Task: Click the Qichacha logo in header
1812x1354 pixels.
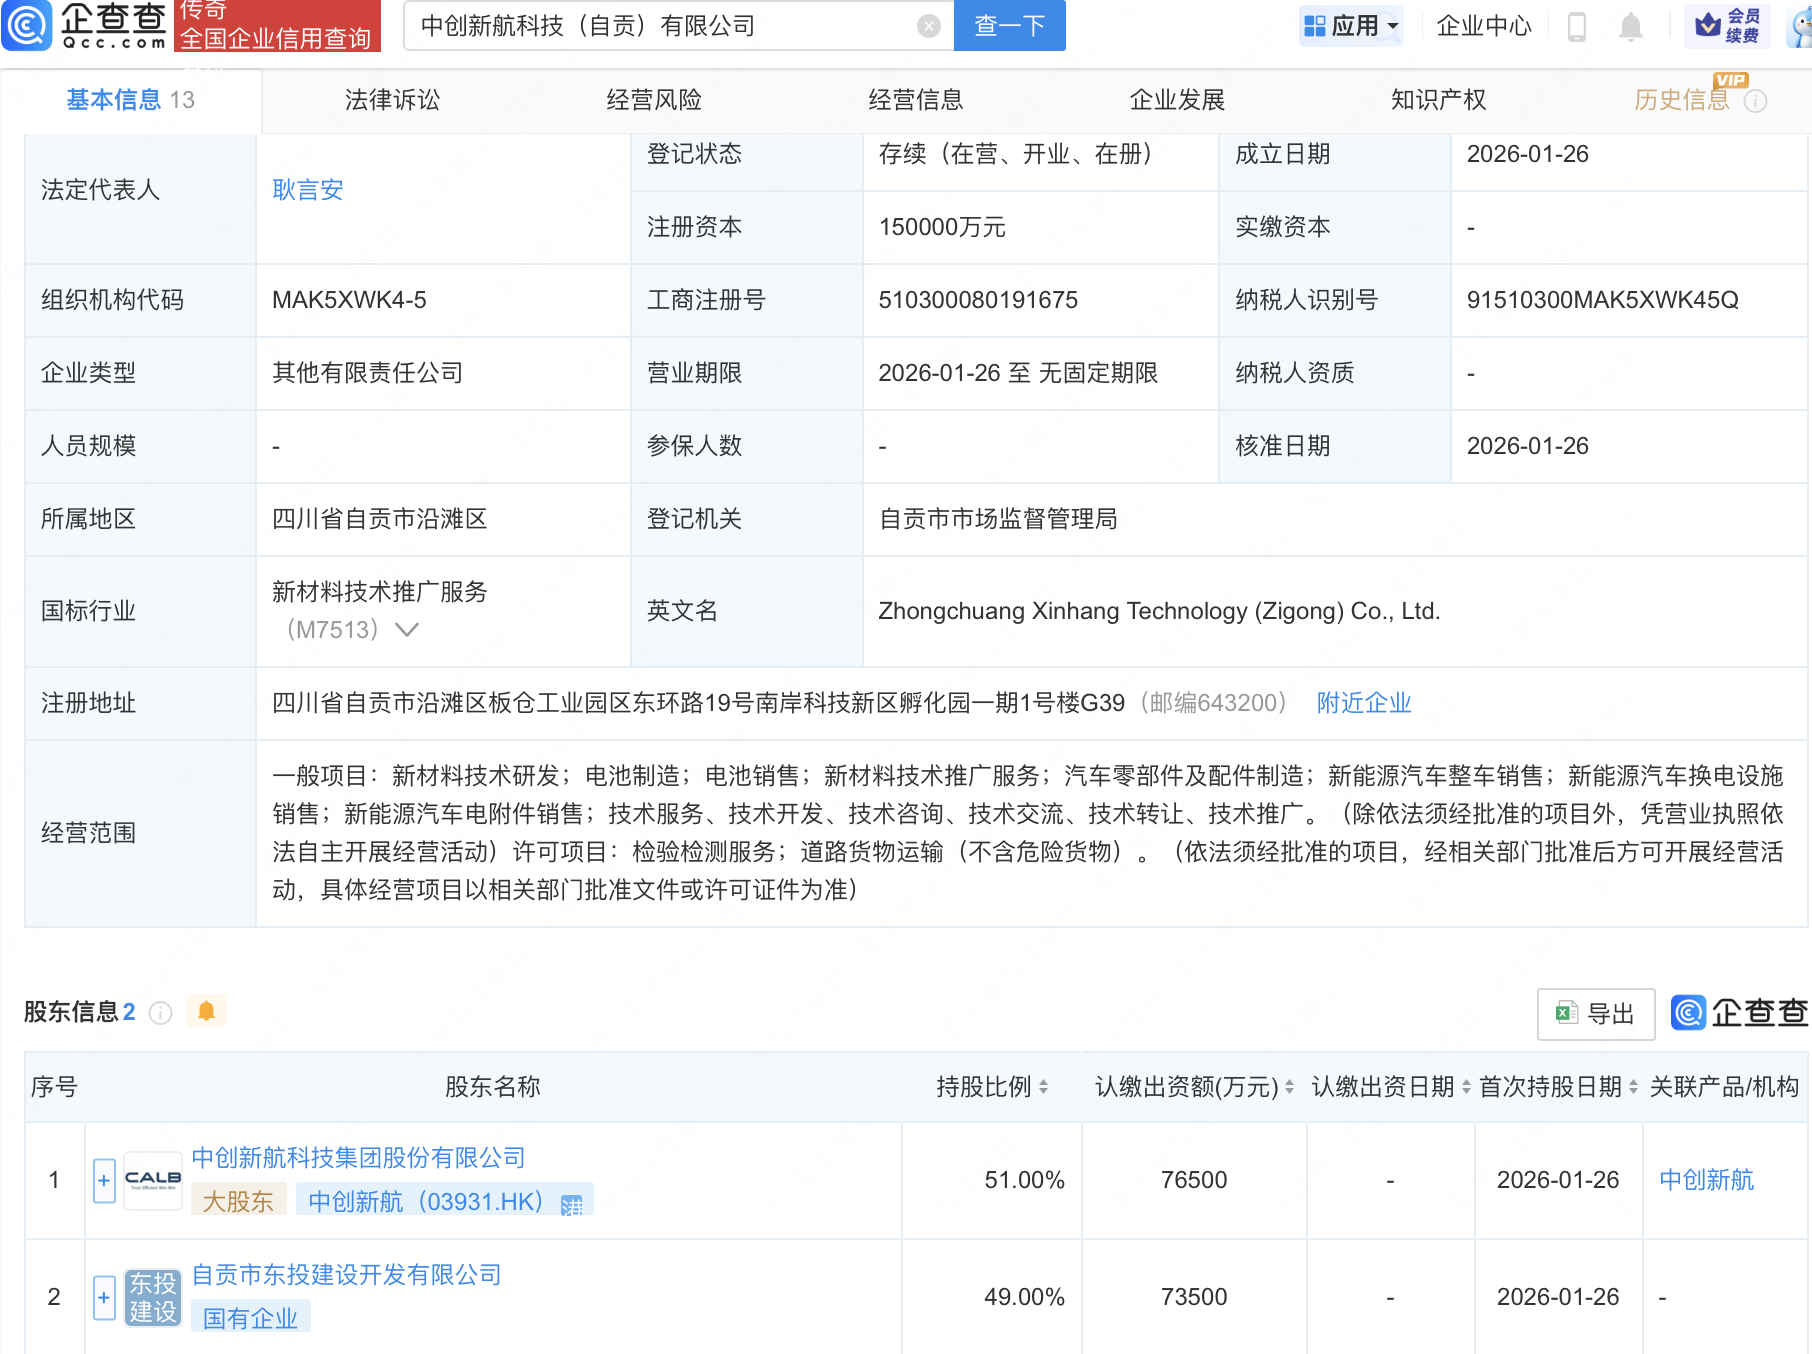Action: point(85,25)
